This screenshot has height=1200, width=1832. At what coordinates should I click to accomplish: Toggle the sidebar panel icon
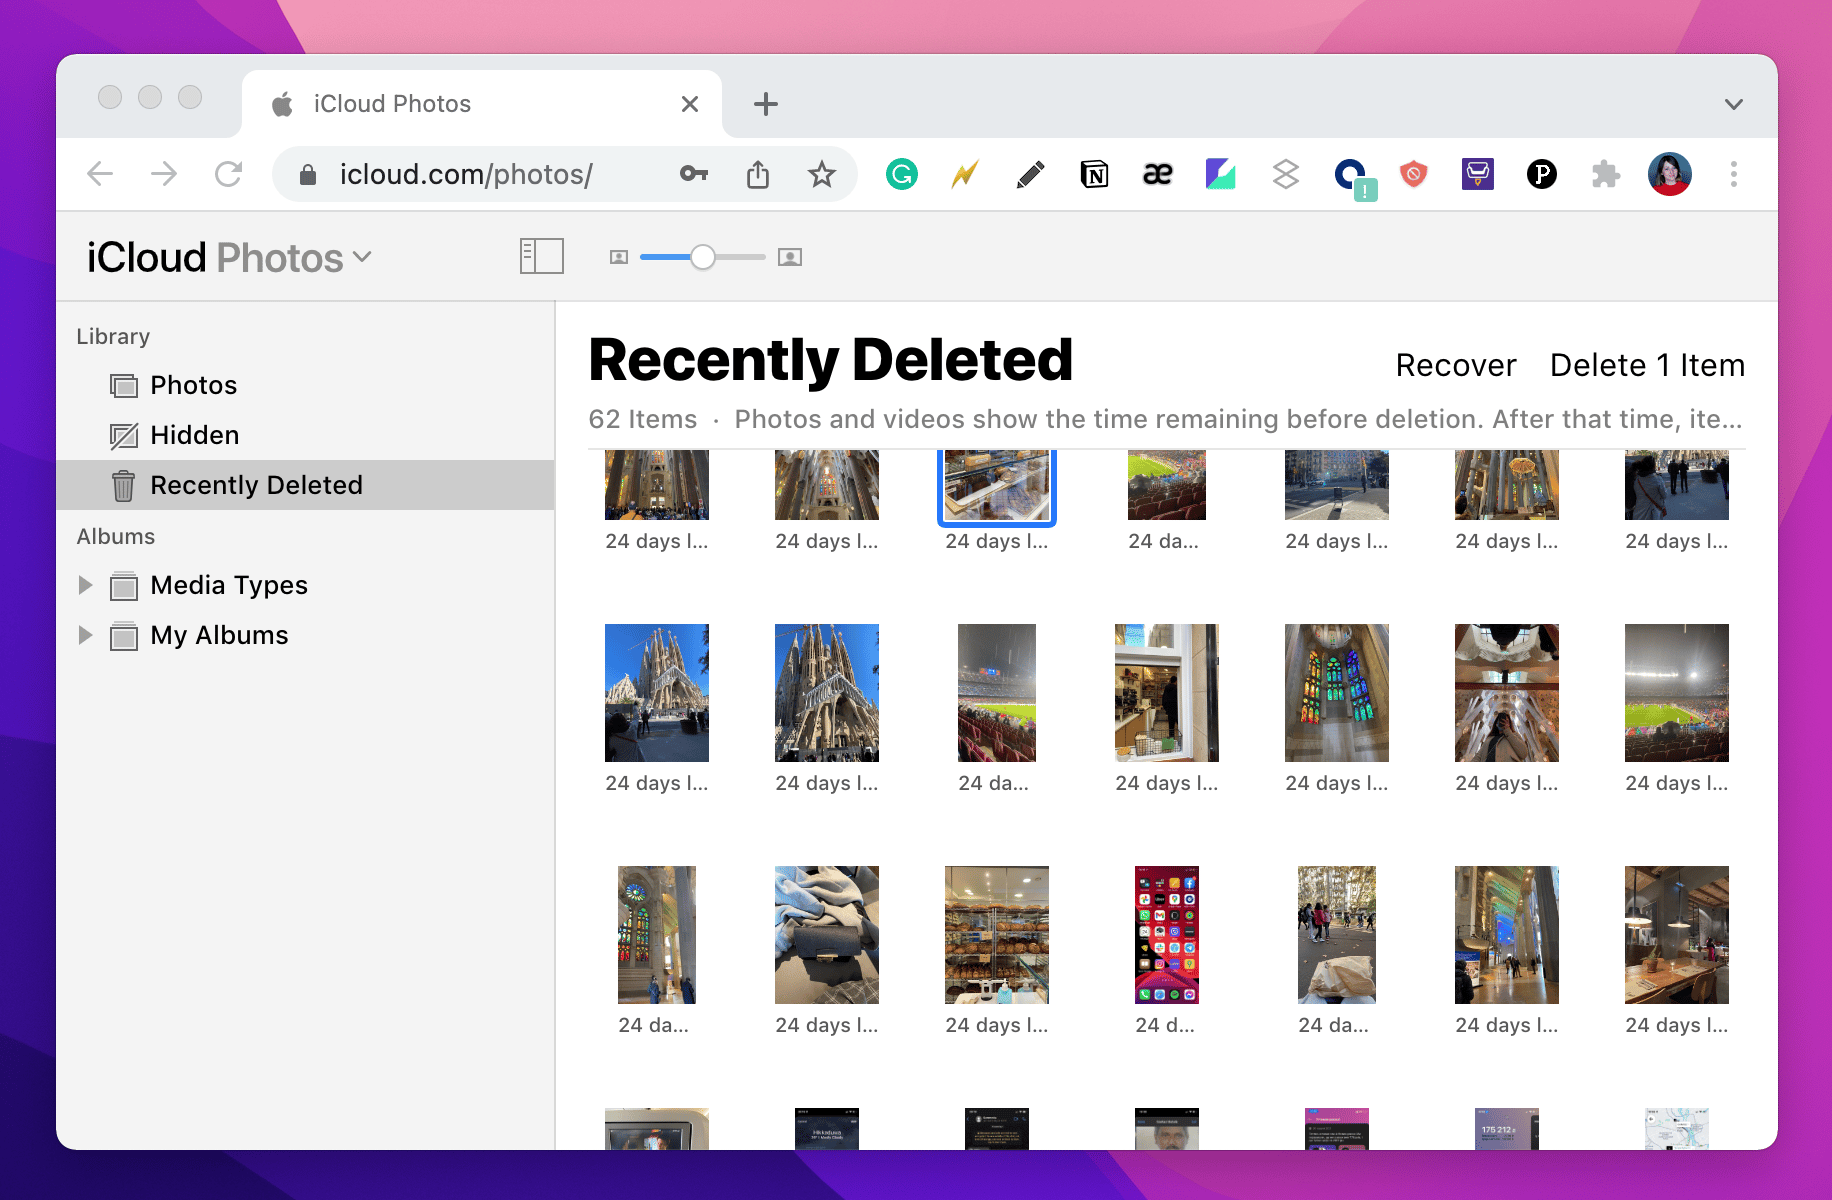pos(542,256)
